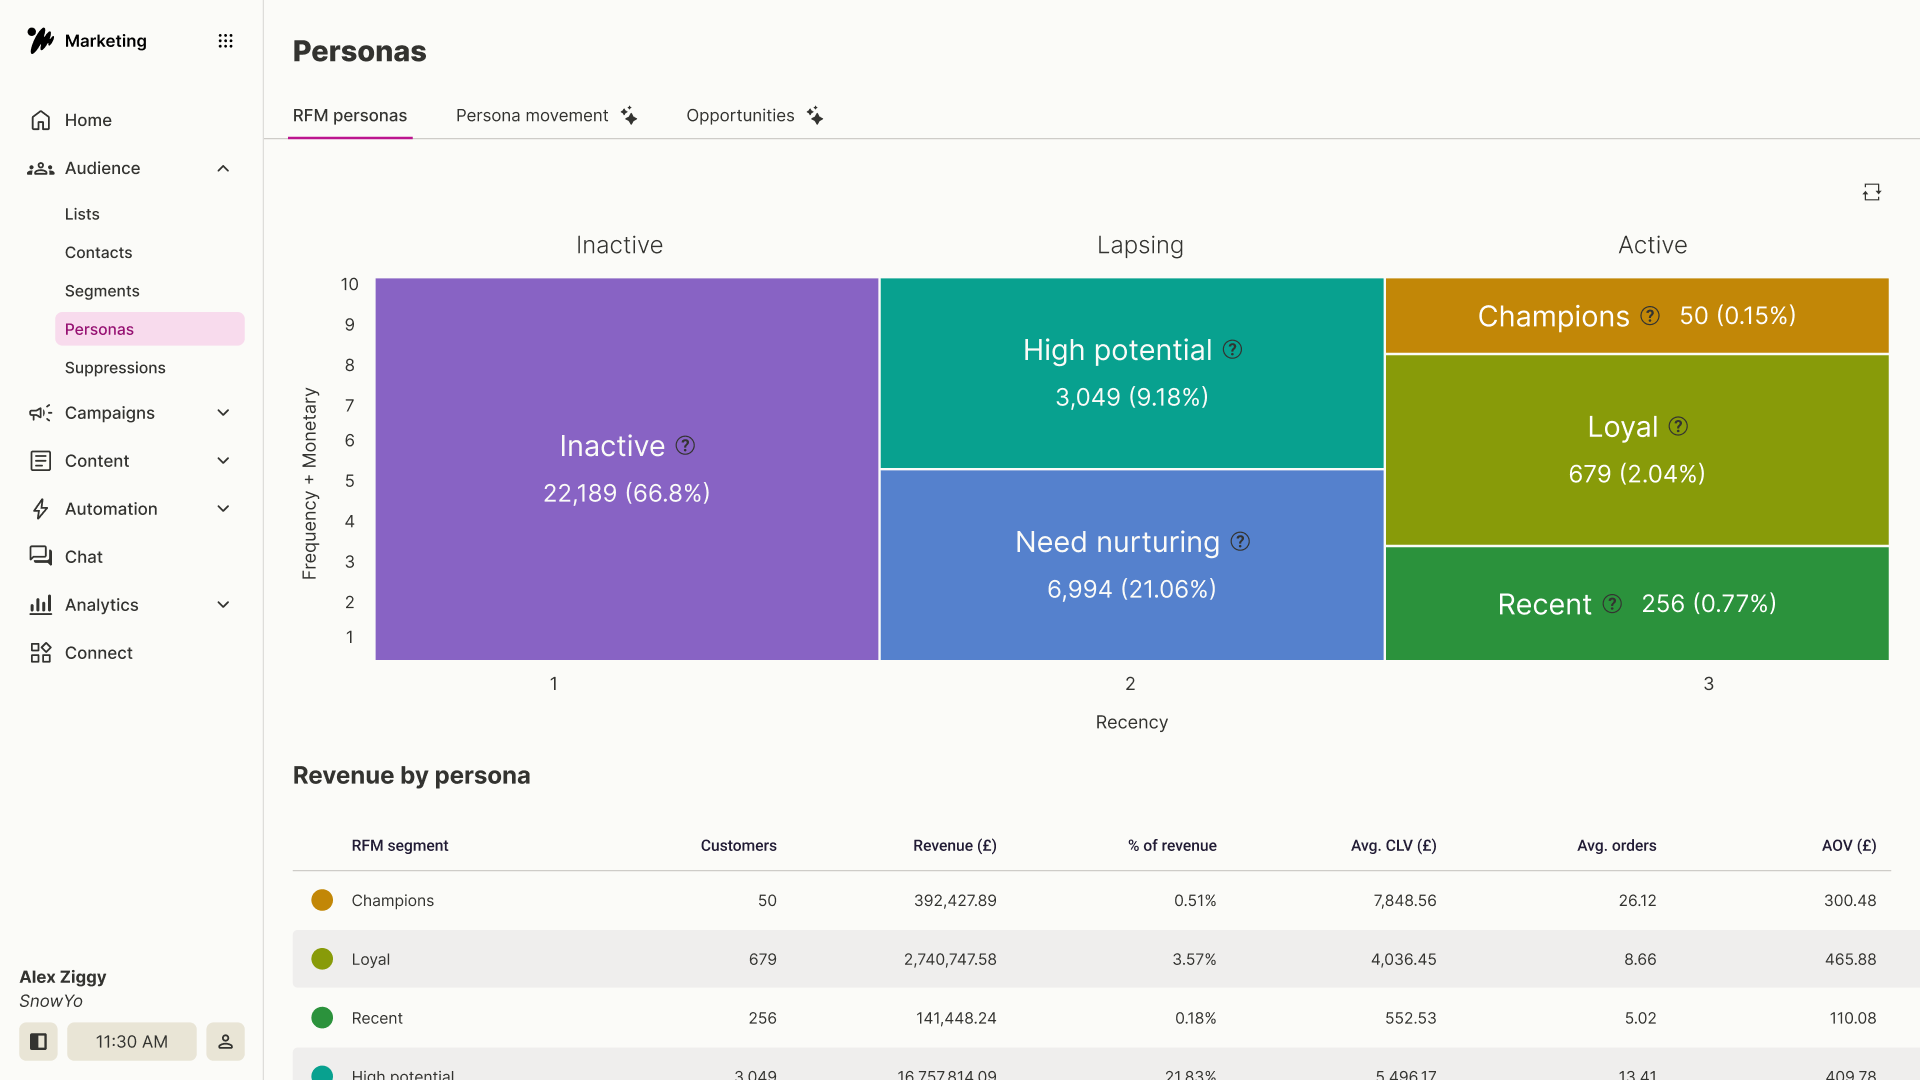1920x1080 pixels.
Task: Expand the Content section chevron
Action: tap(223, 461)
